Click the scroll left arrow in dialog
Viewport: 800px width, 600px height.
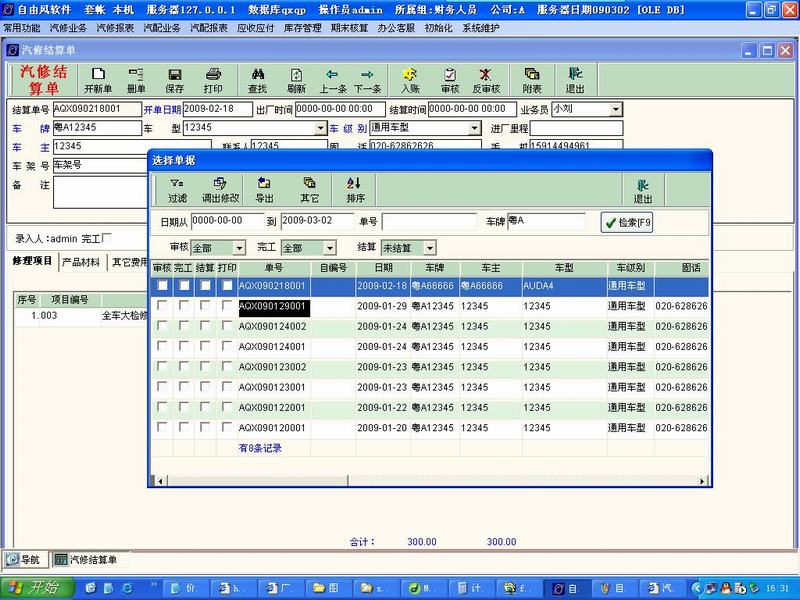[x=160, y=481]
